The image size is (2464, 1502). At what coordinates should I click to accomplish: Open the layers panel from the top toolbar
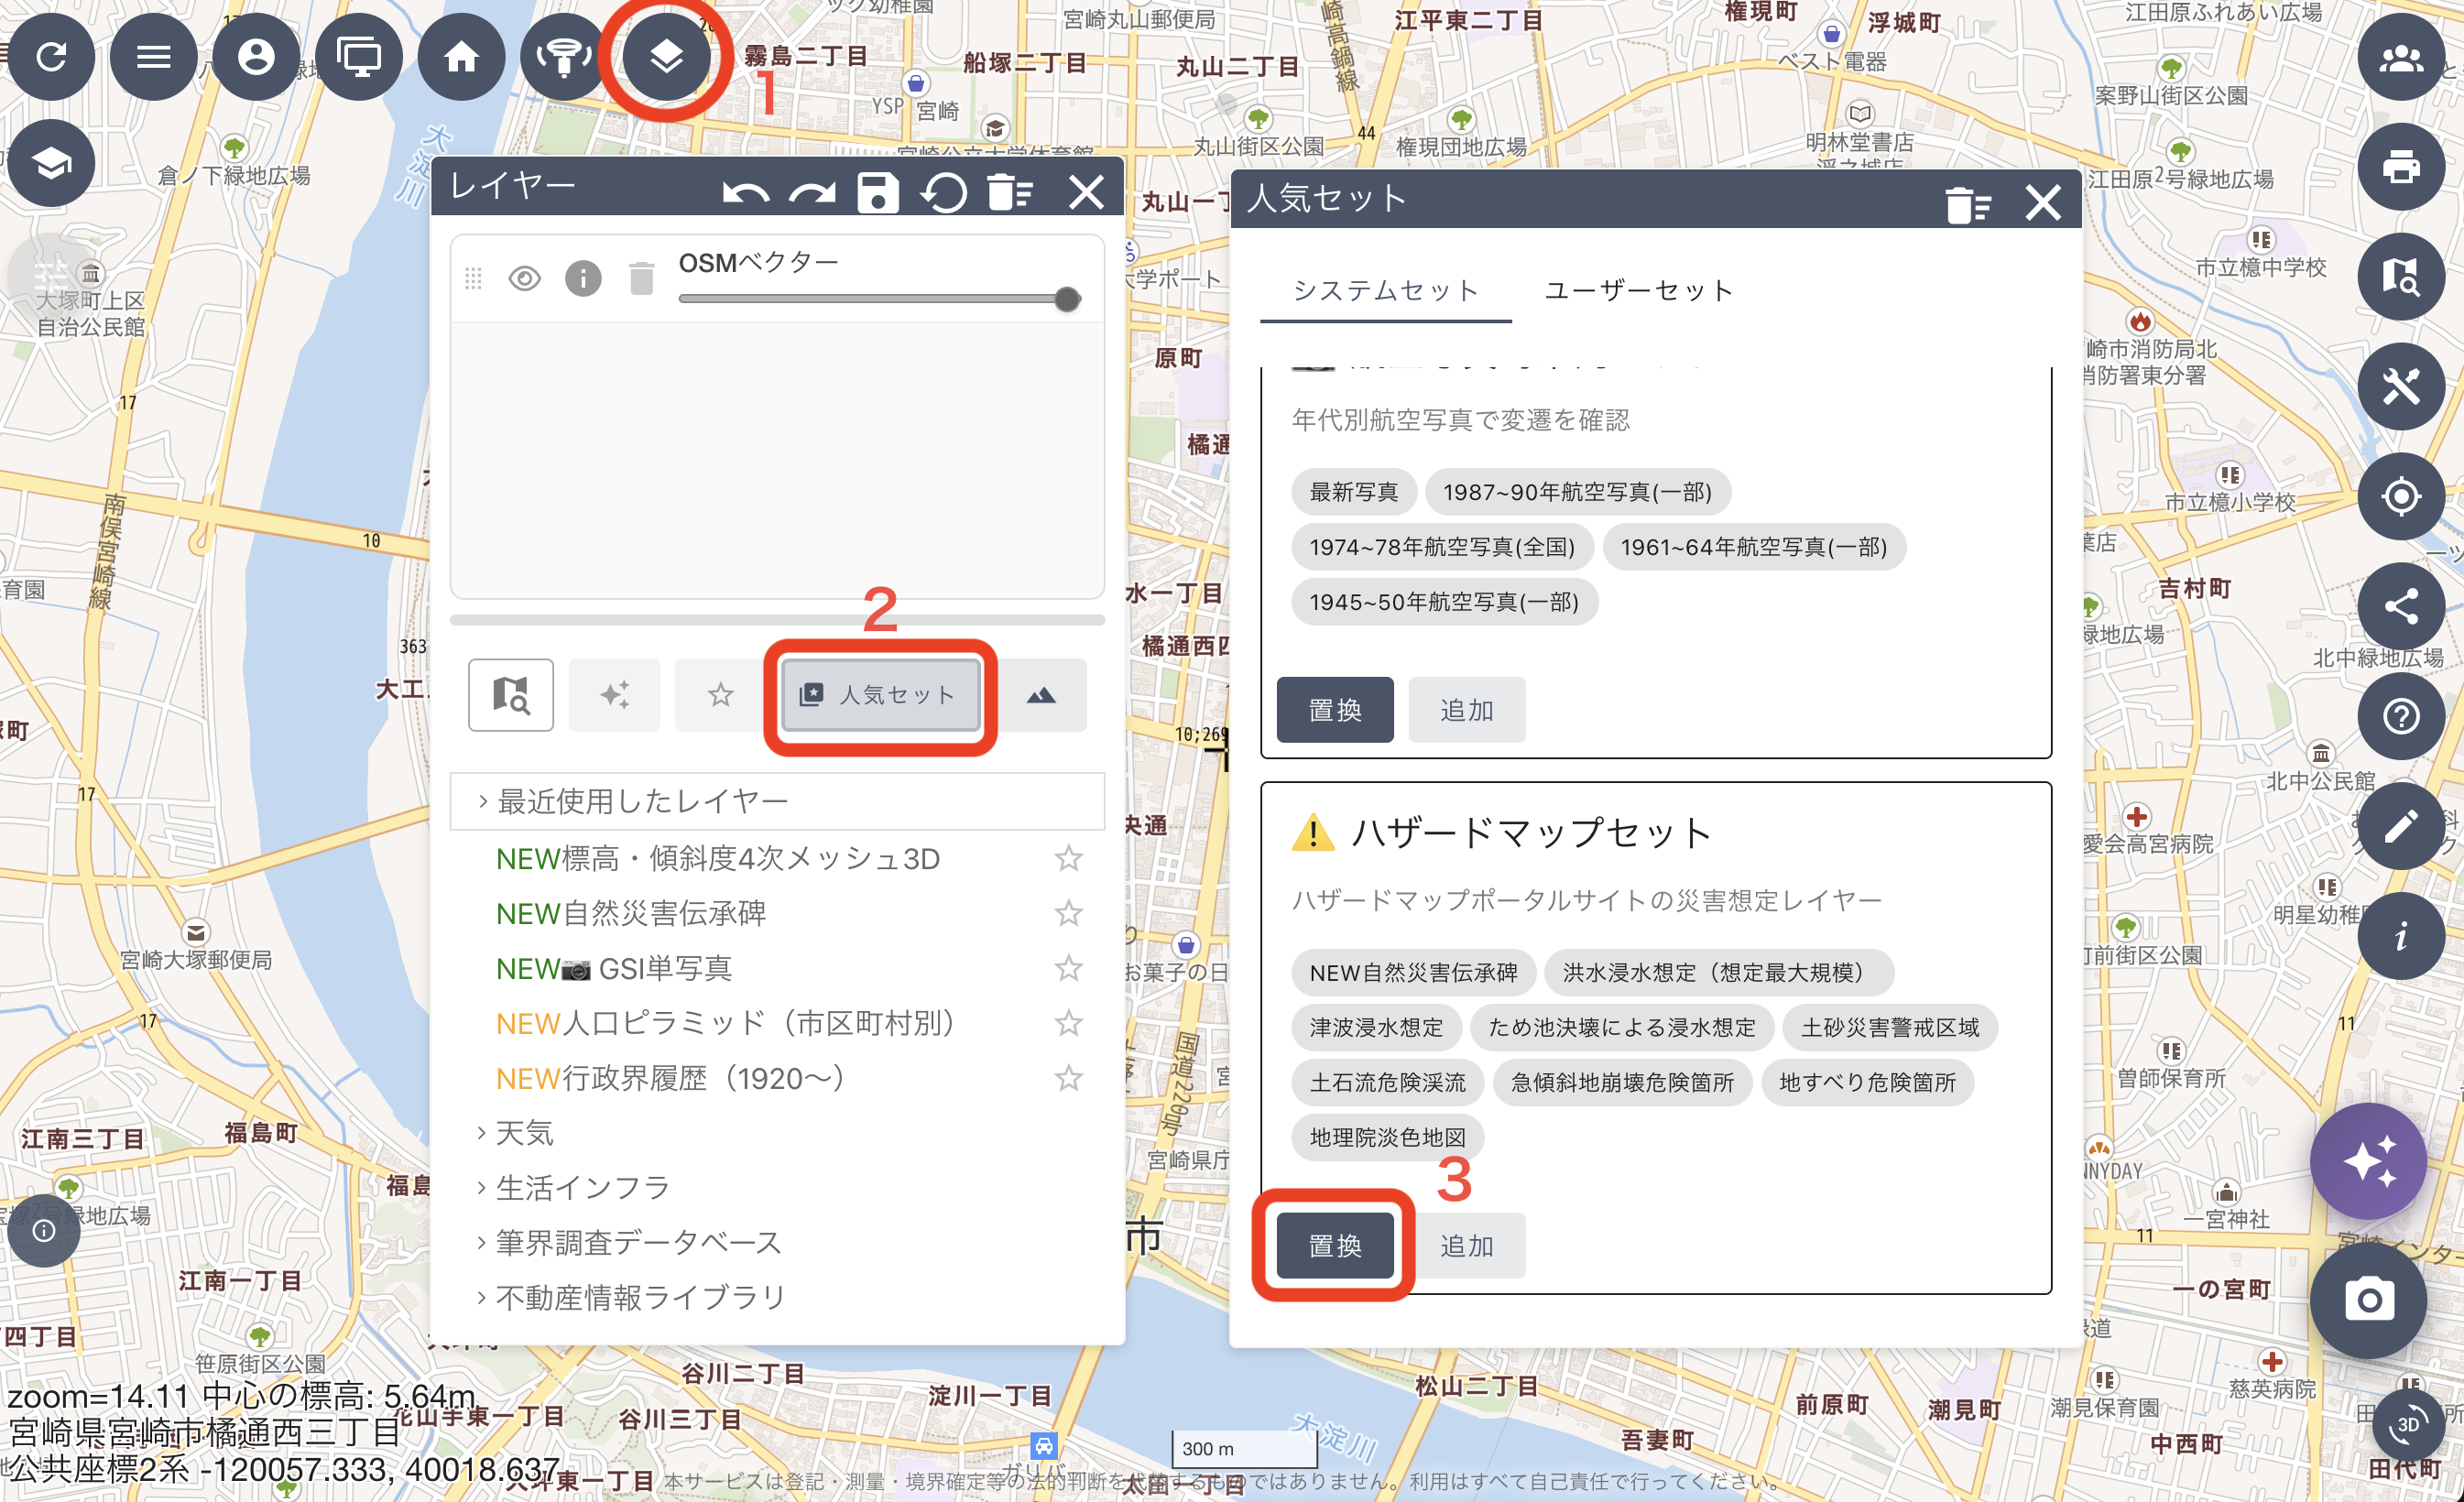[666, 57]
